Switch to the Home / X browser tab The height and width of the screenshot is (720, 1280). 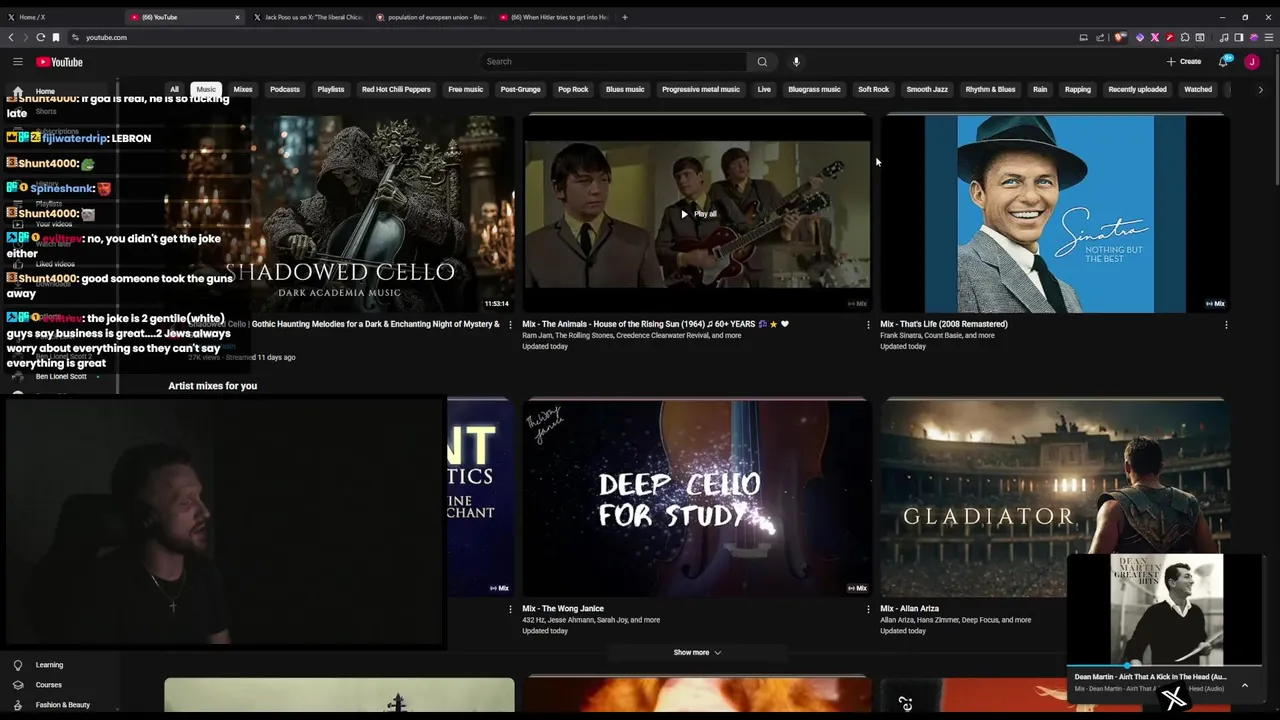click(60, 17)
